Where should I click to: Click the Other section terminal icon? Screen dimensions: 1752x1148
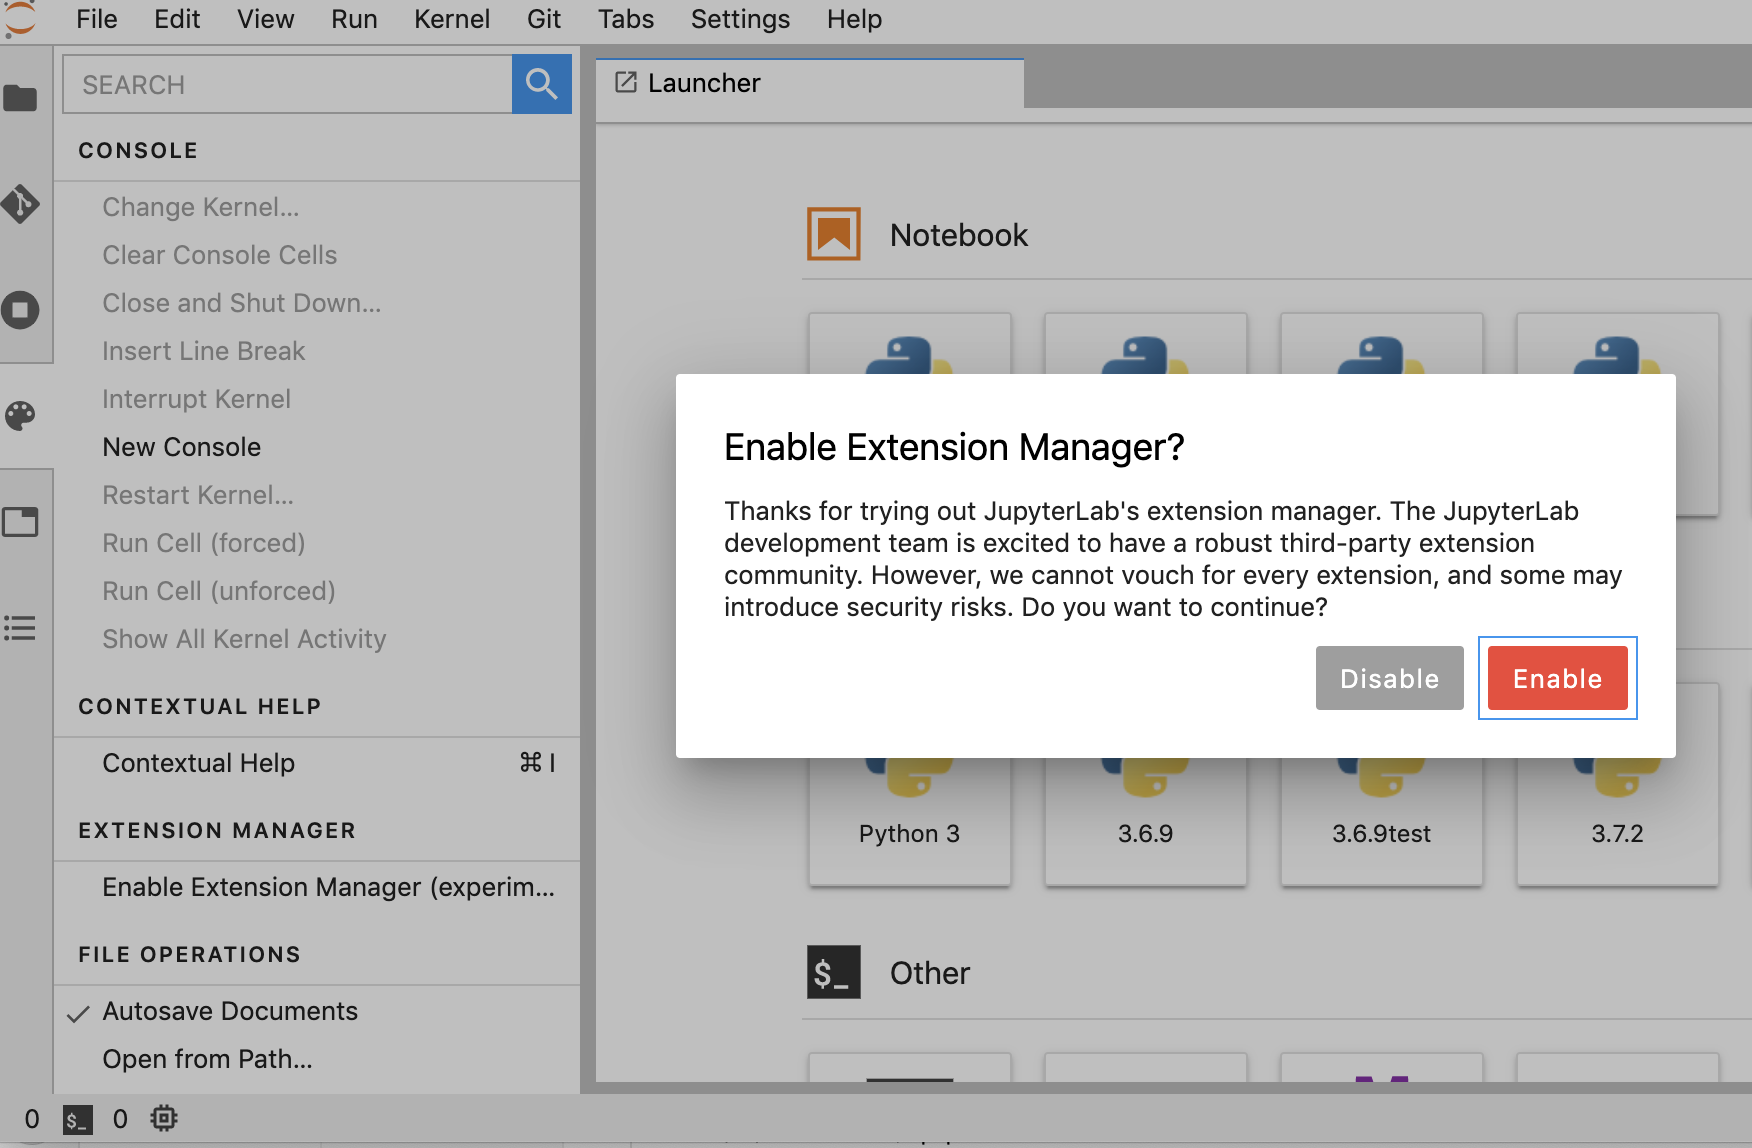click(834, 972)
